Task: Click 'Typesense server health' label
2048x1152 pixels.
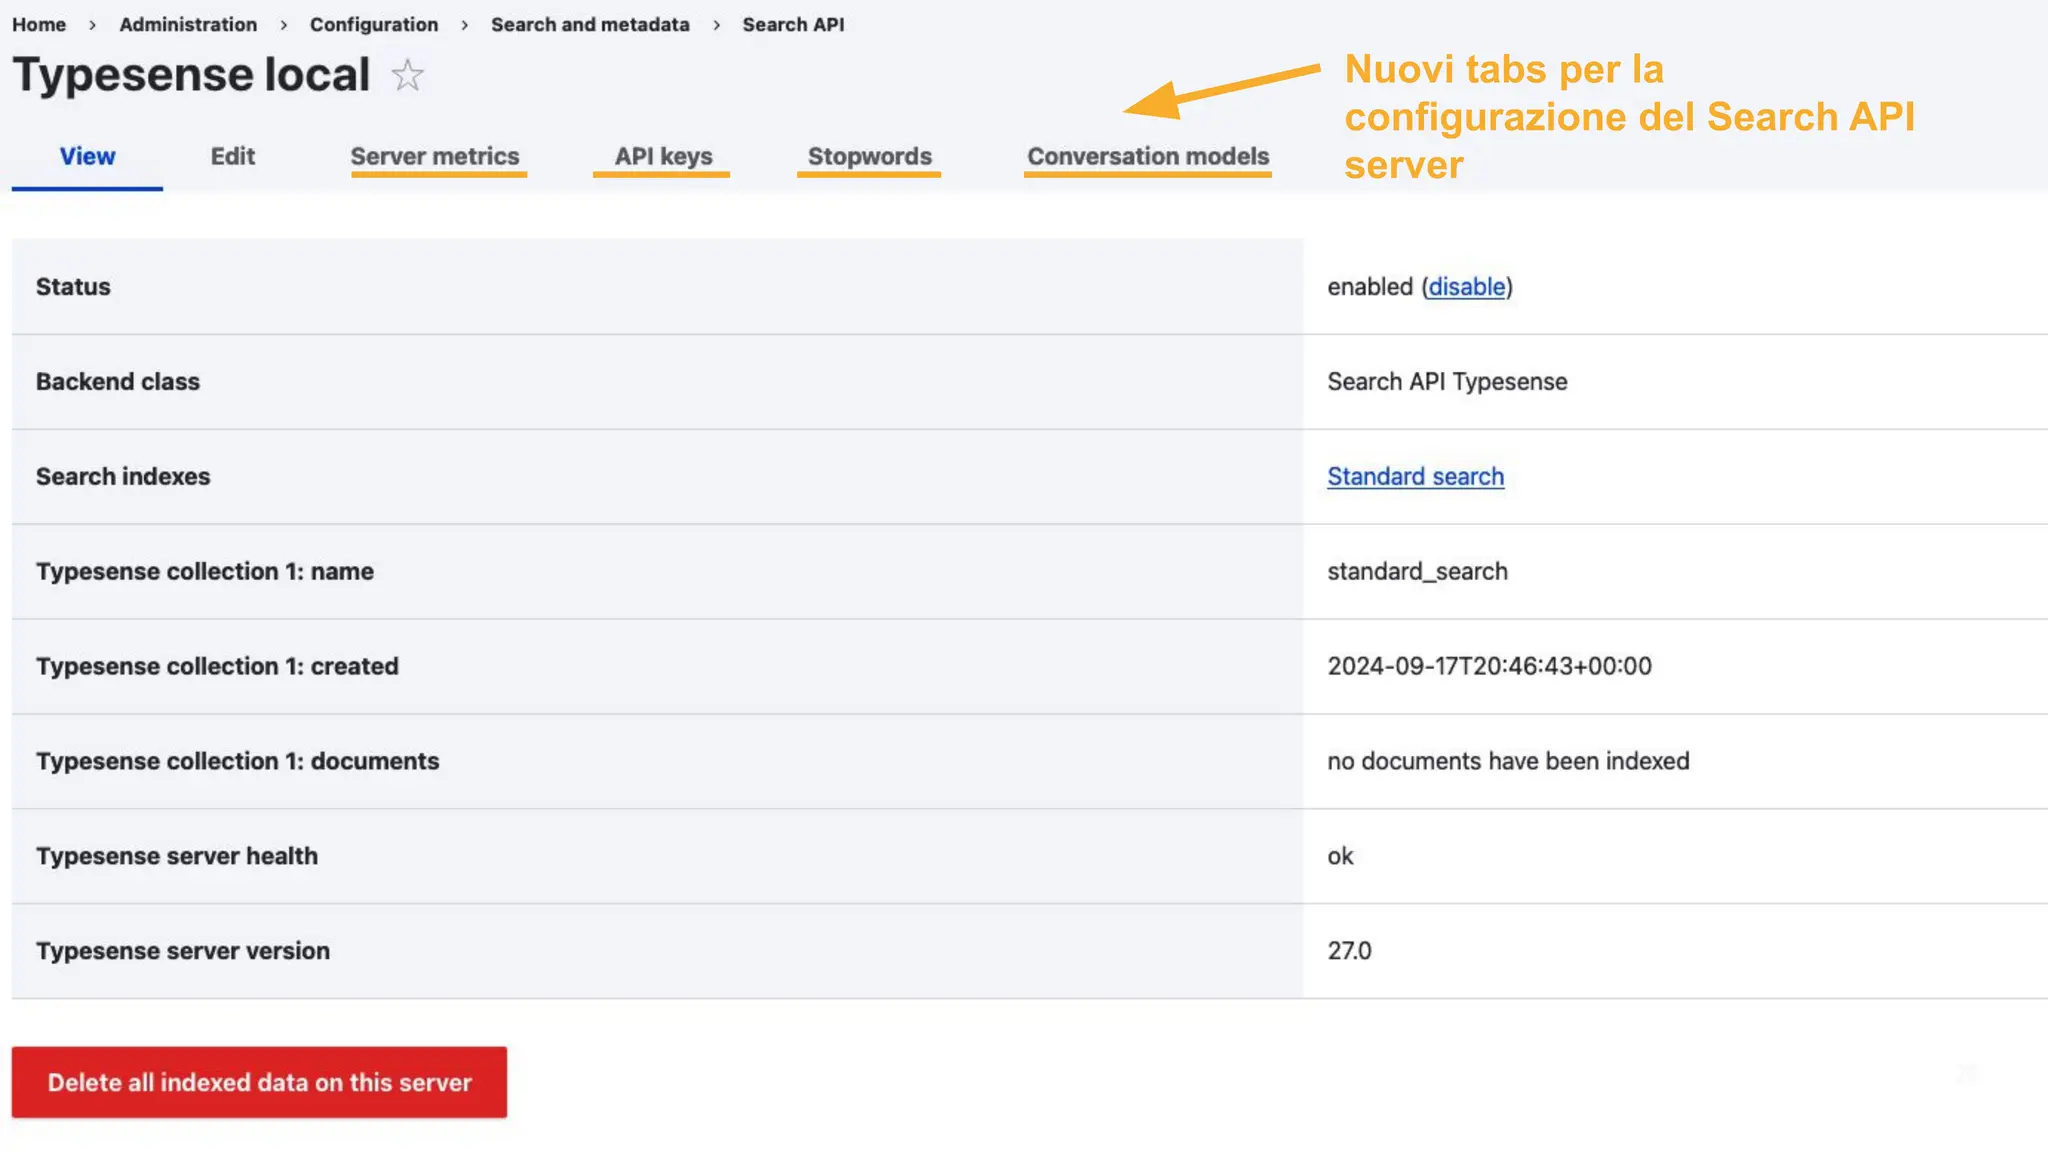Action: [177, 856]
